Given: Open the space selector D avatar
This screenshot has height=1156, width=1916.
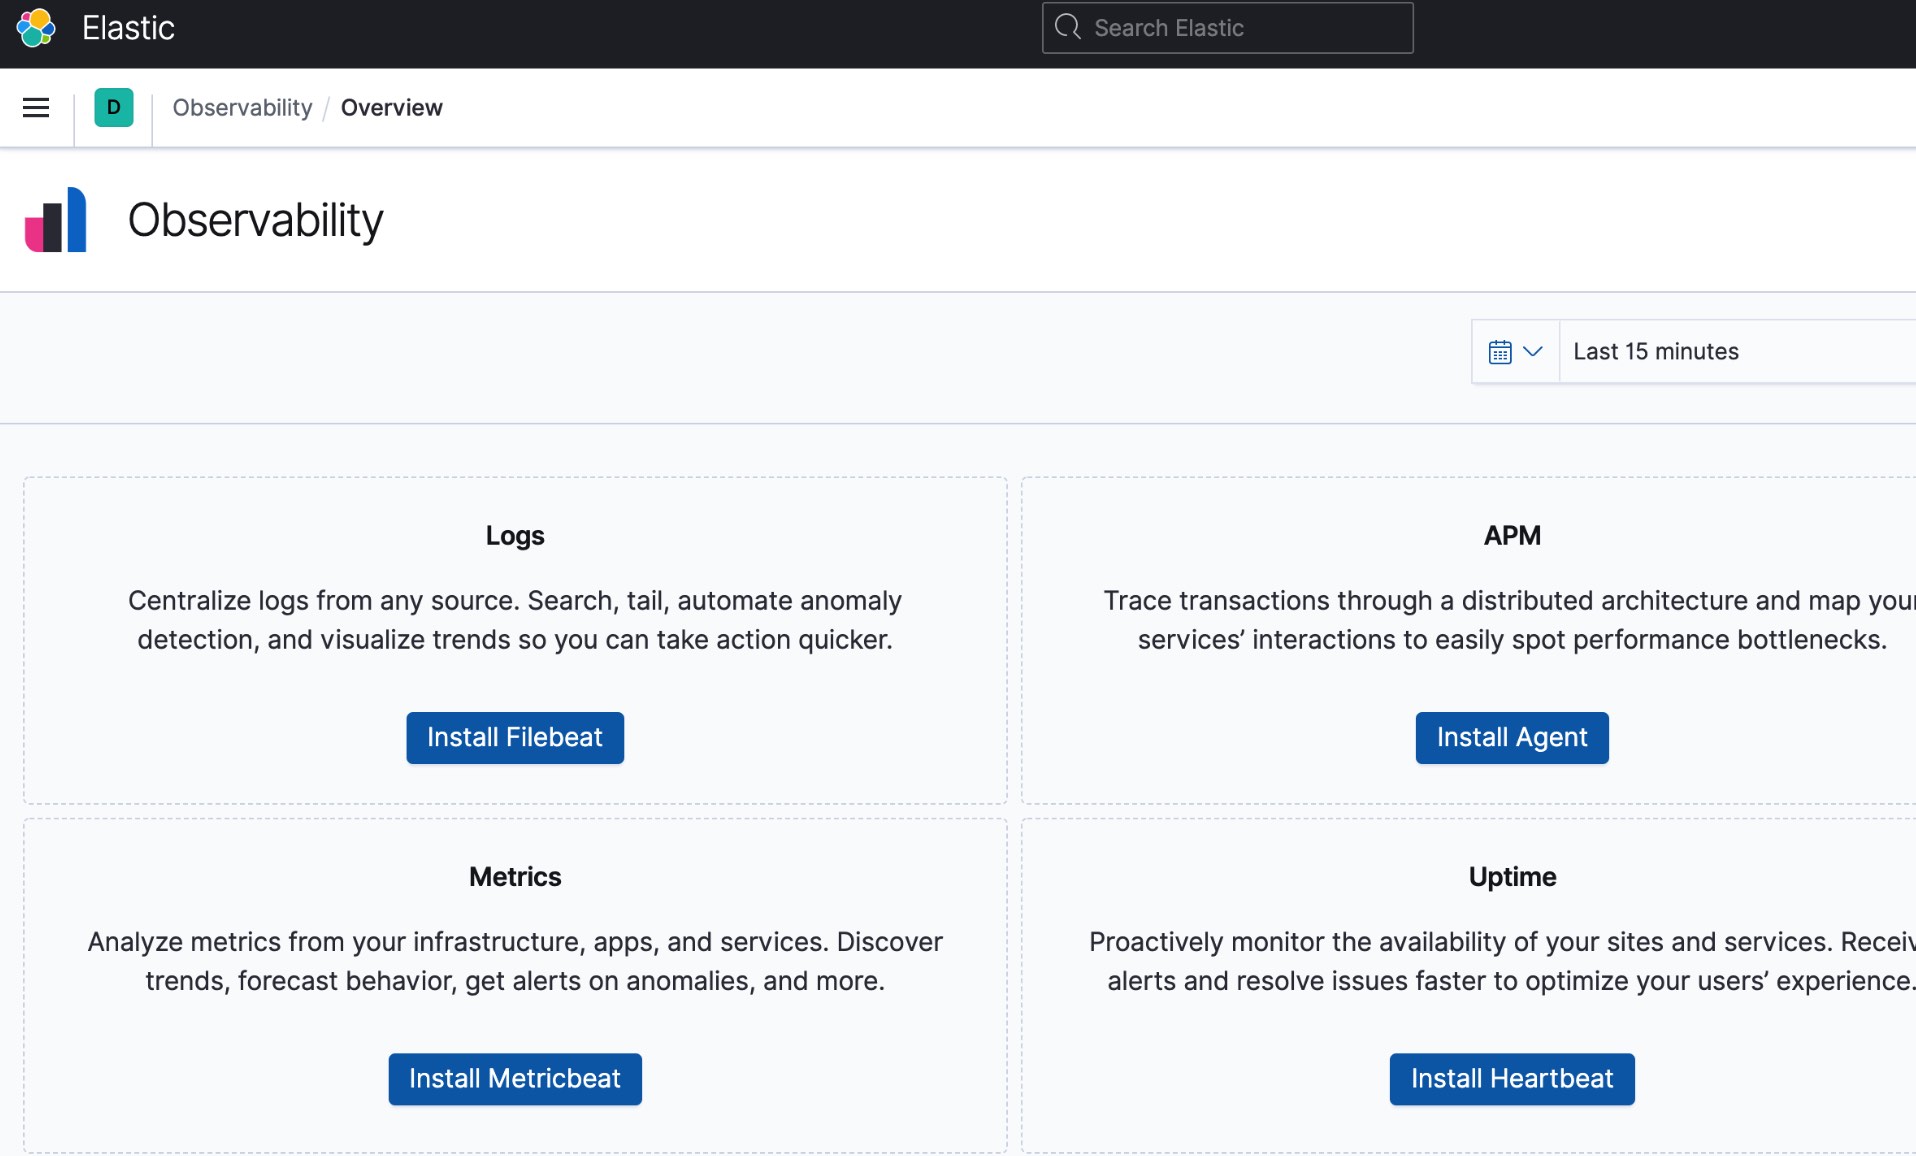Looking at the screenshot, I should click(x=114, y=108).
